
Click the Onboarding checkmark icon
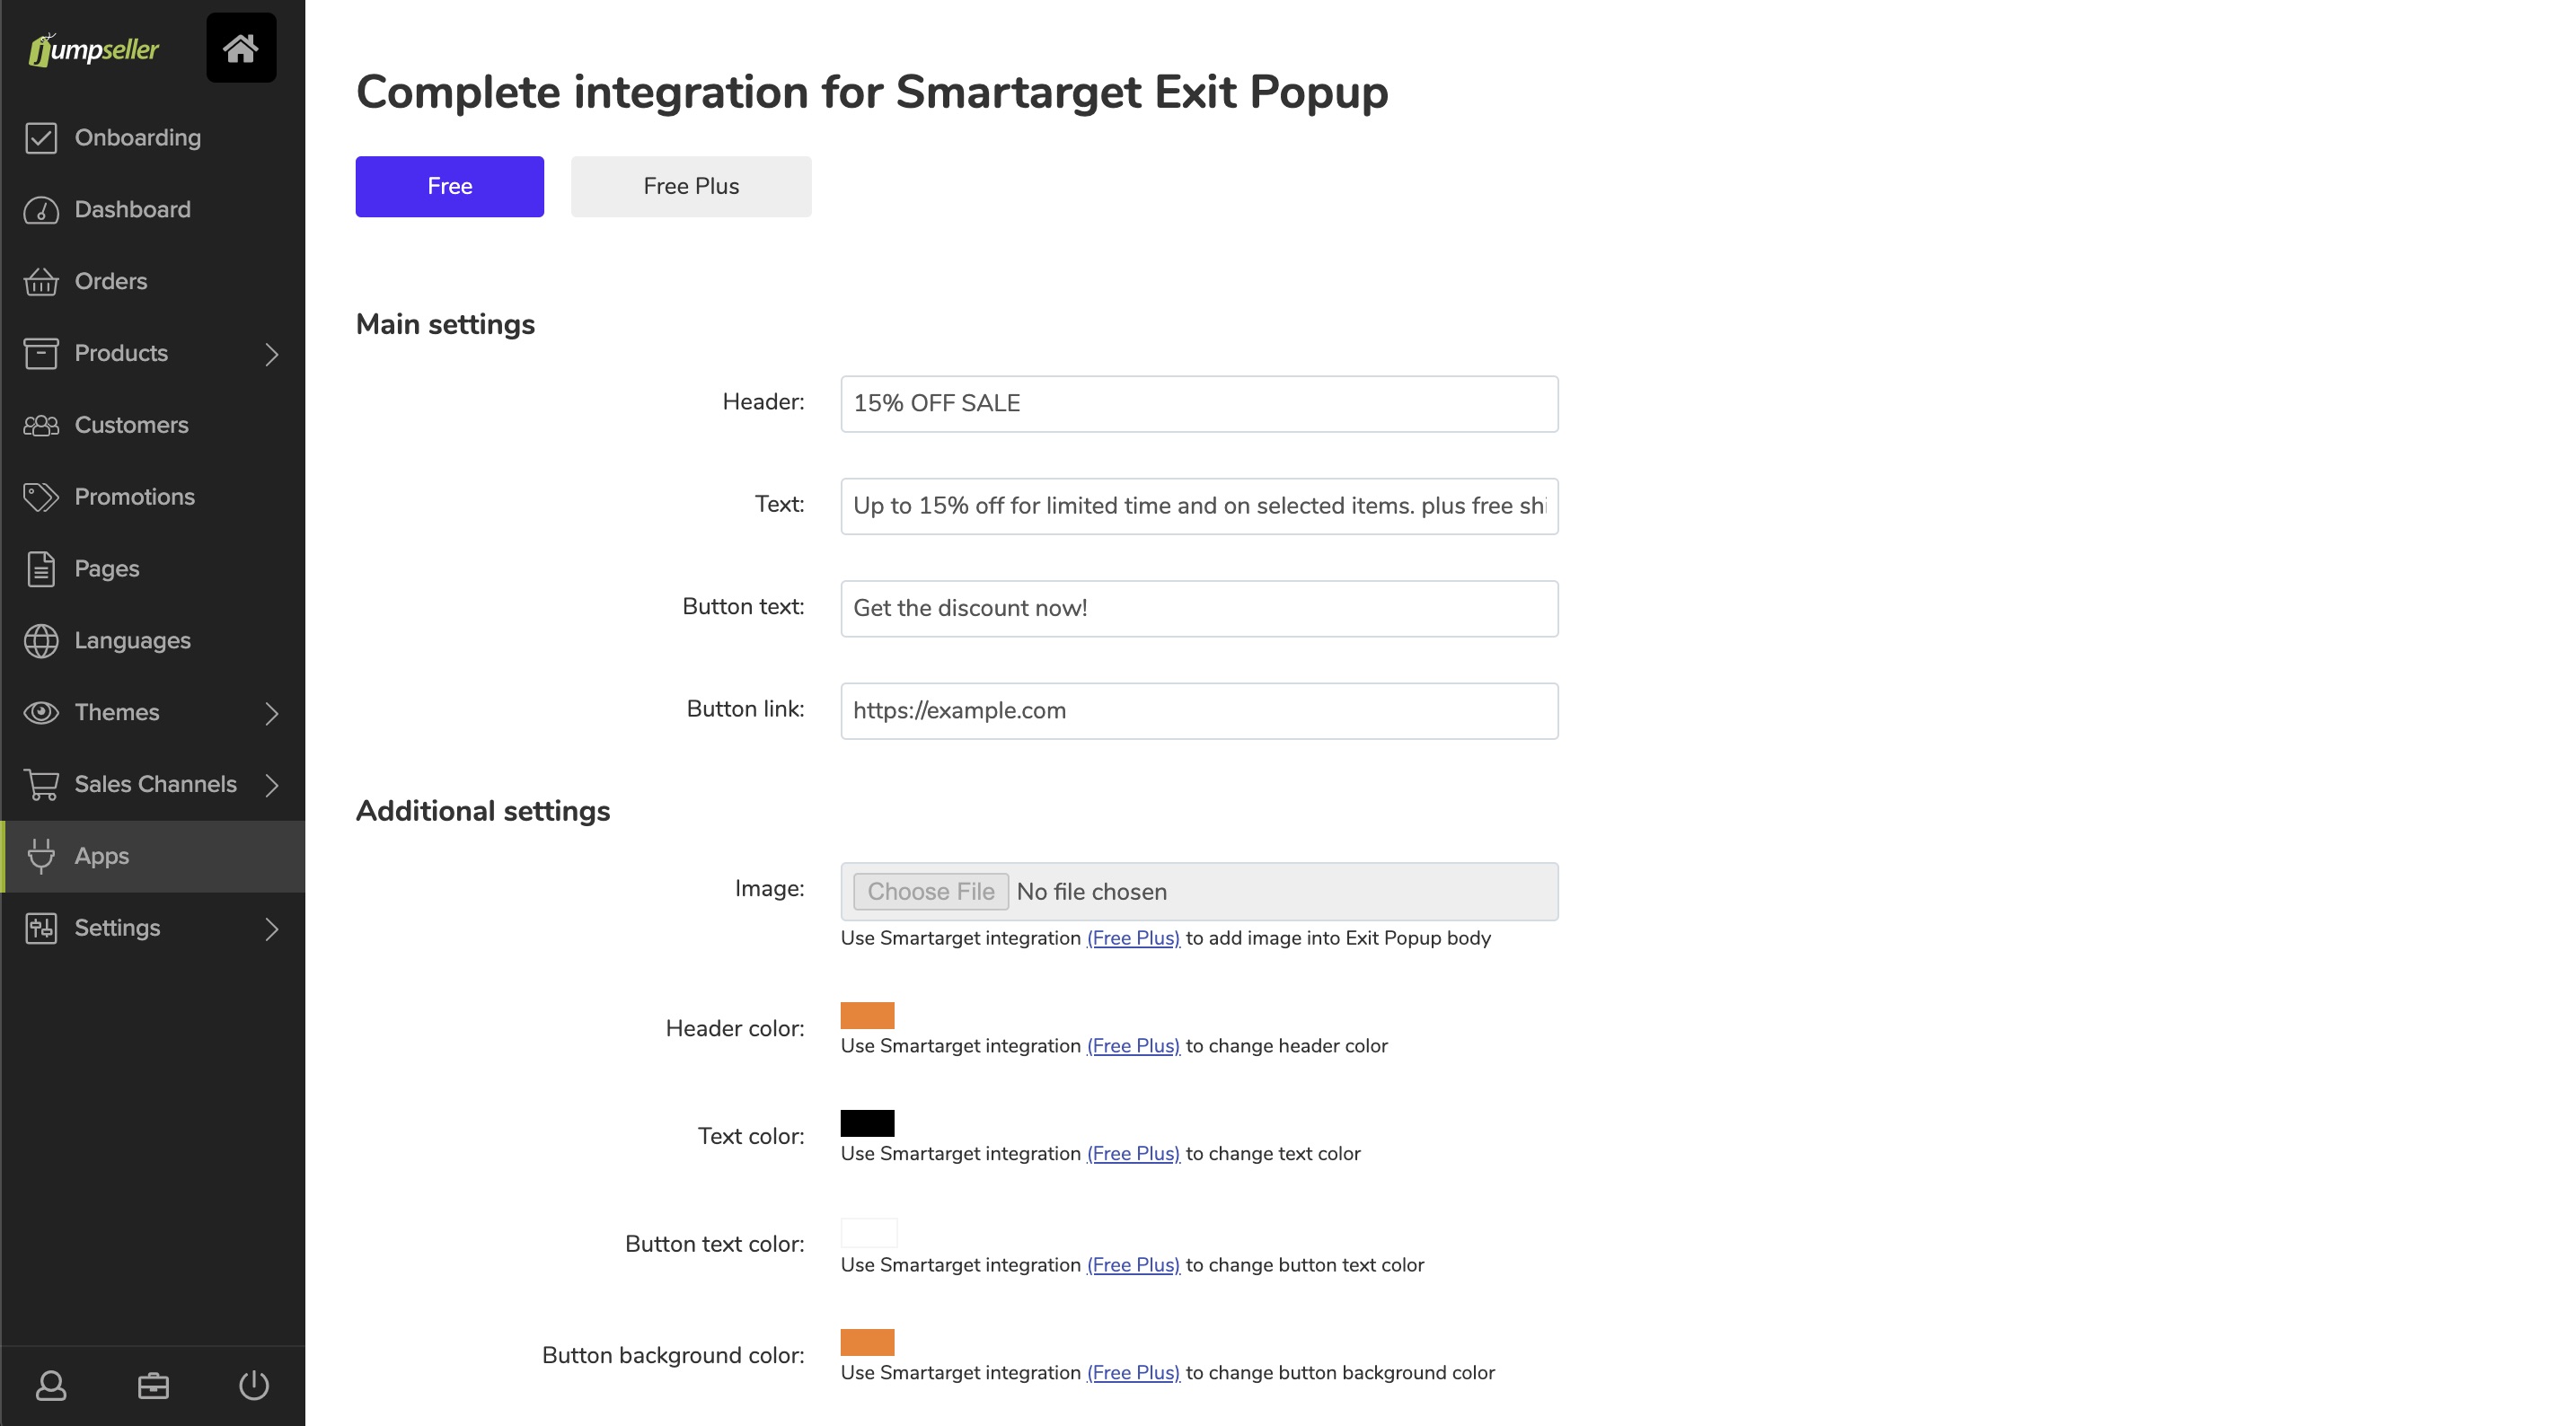[41, 138]
